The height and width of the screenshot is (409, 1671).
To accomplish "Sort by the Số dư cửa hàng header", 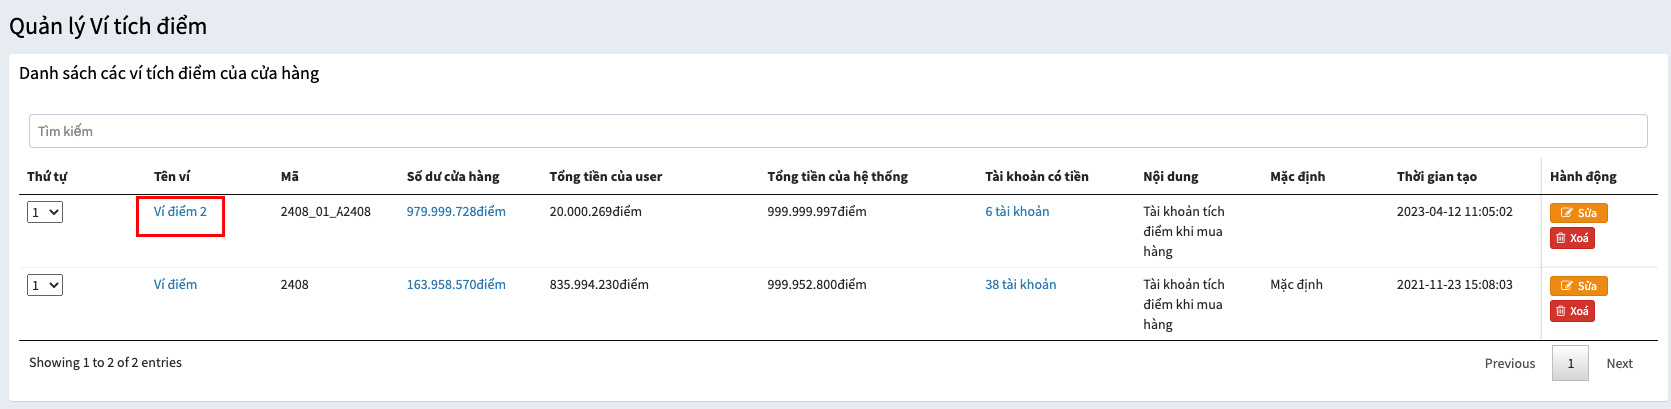I will click(452, 177).
